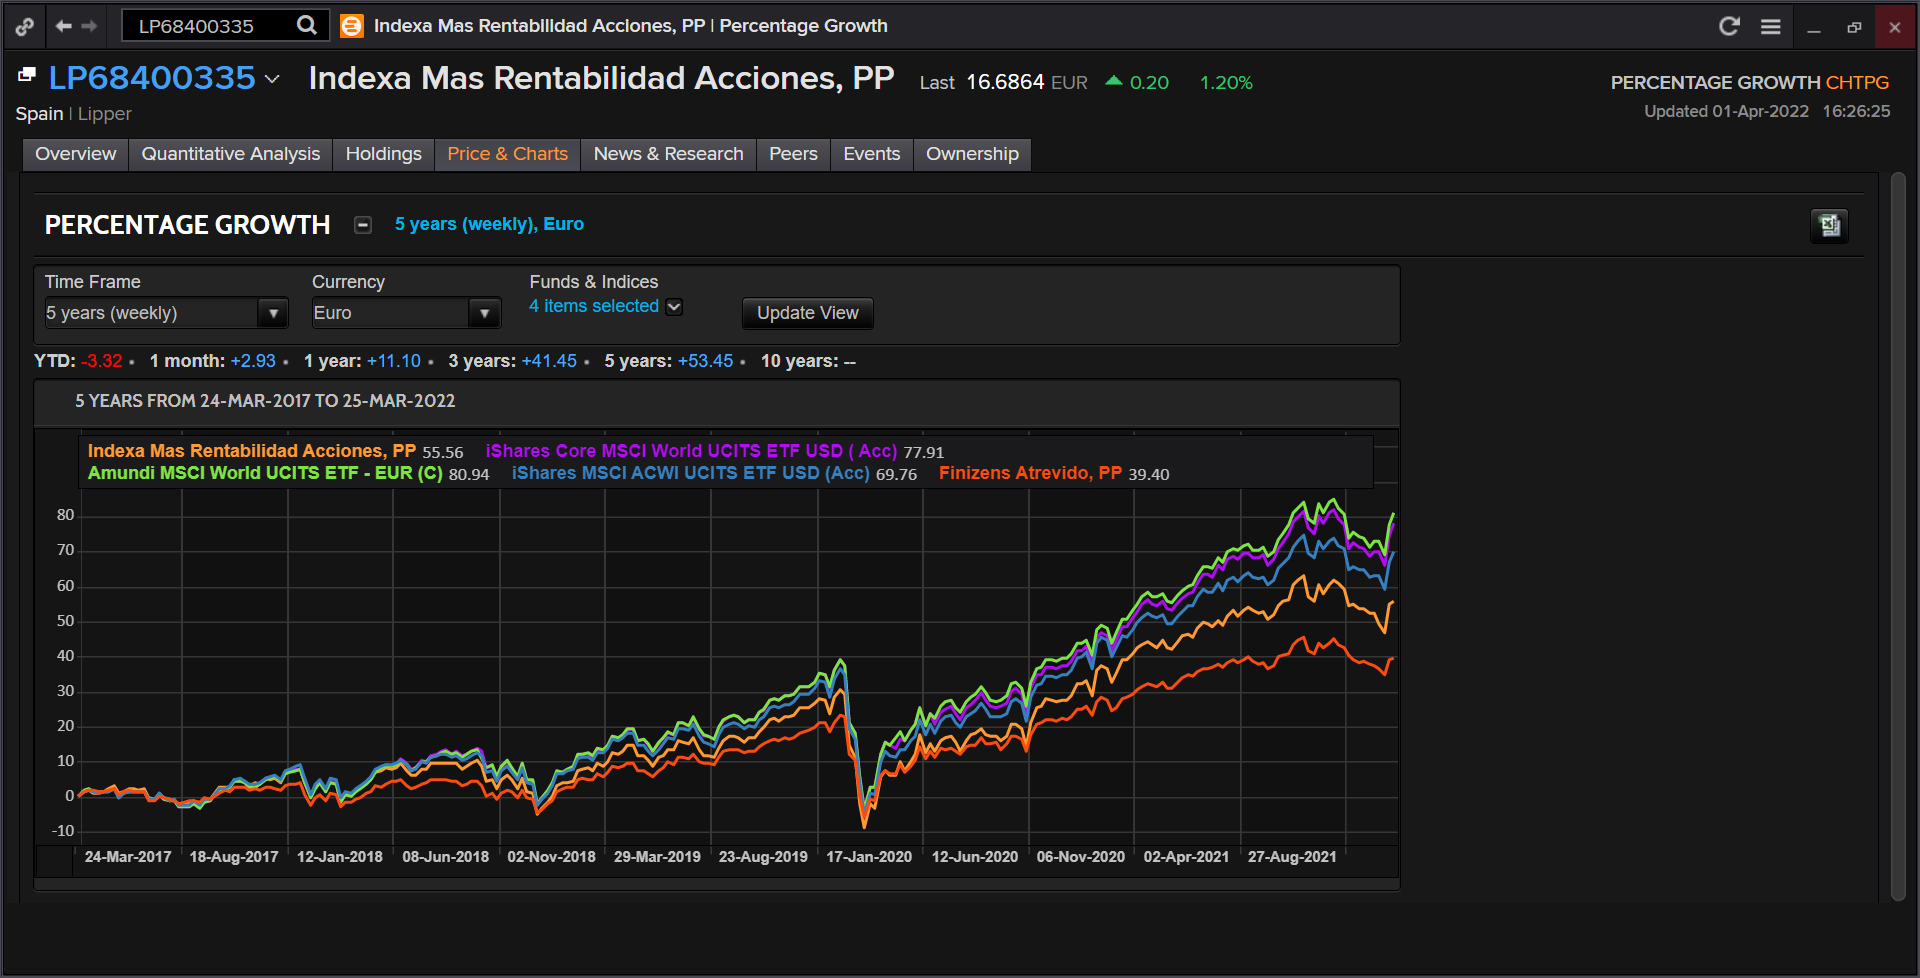This screenshot has width=1920, height=978.
Task: Expand the LP68400335 symbol chevron
Action: [272, 79]
